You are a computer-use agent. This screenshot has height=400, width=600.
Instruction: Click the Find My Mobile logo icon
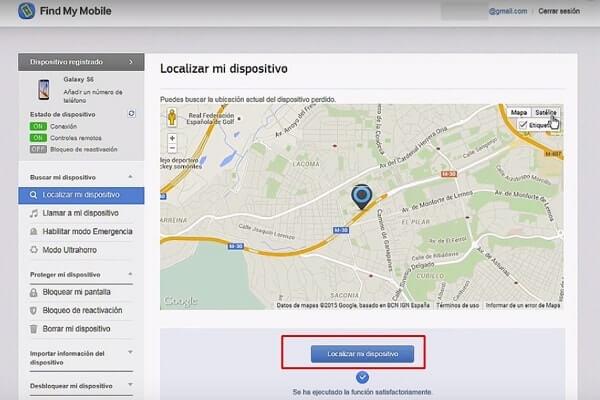click(26, 11)
